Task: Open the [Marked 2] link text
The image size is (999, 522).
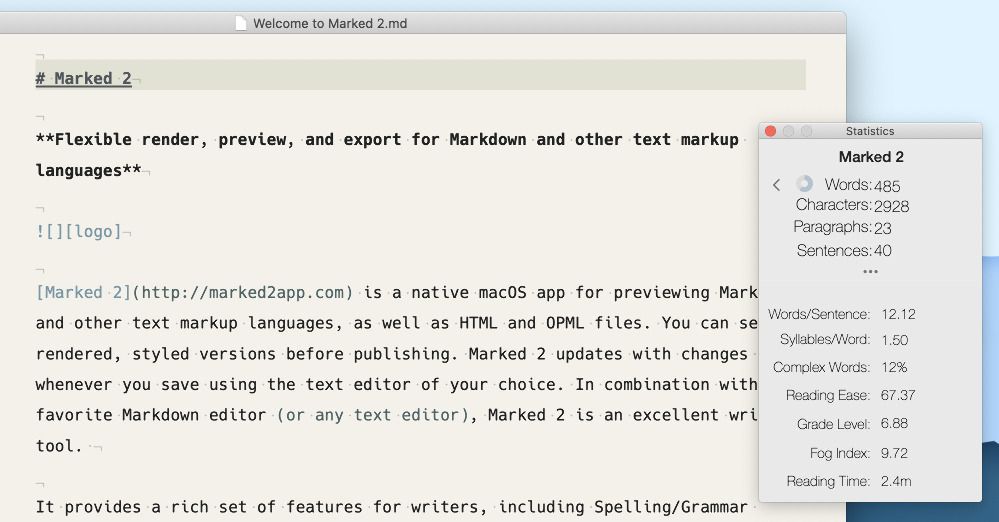Action: [83, 293]
